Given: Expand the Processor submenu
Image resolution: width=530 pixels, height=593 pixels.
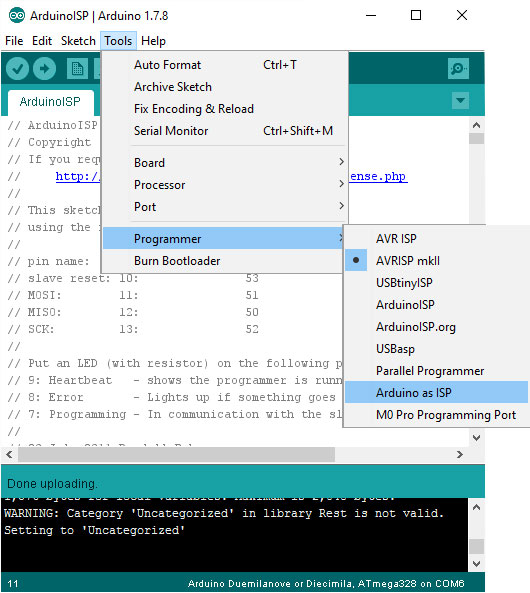Looking at the screenshot, I should point(225,185).
